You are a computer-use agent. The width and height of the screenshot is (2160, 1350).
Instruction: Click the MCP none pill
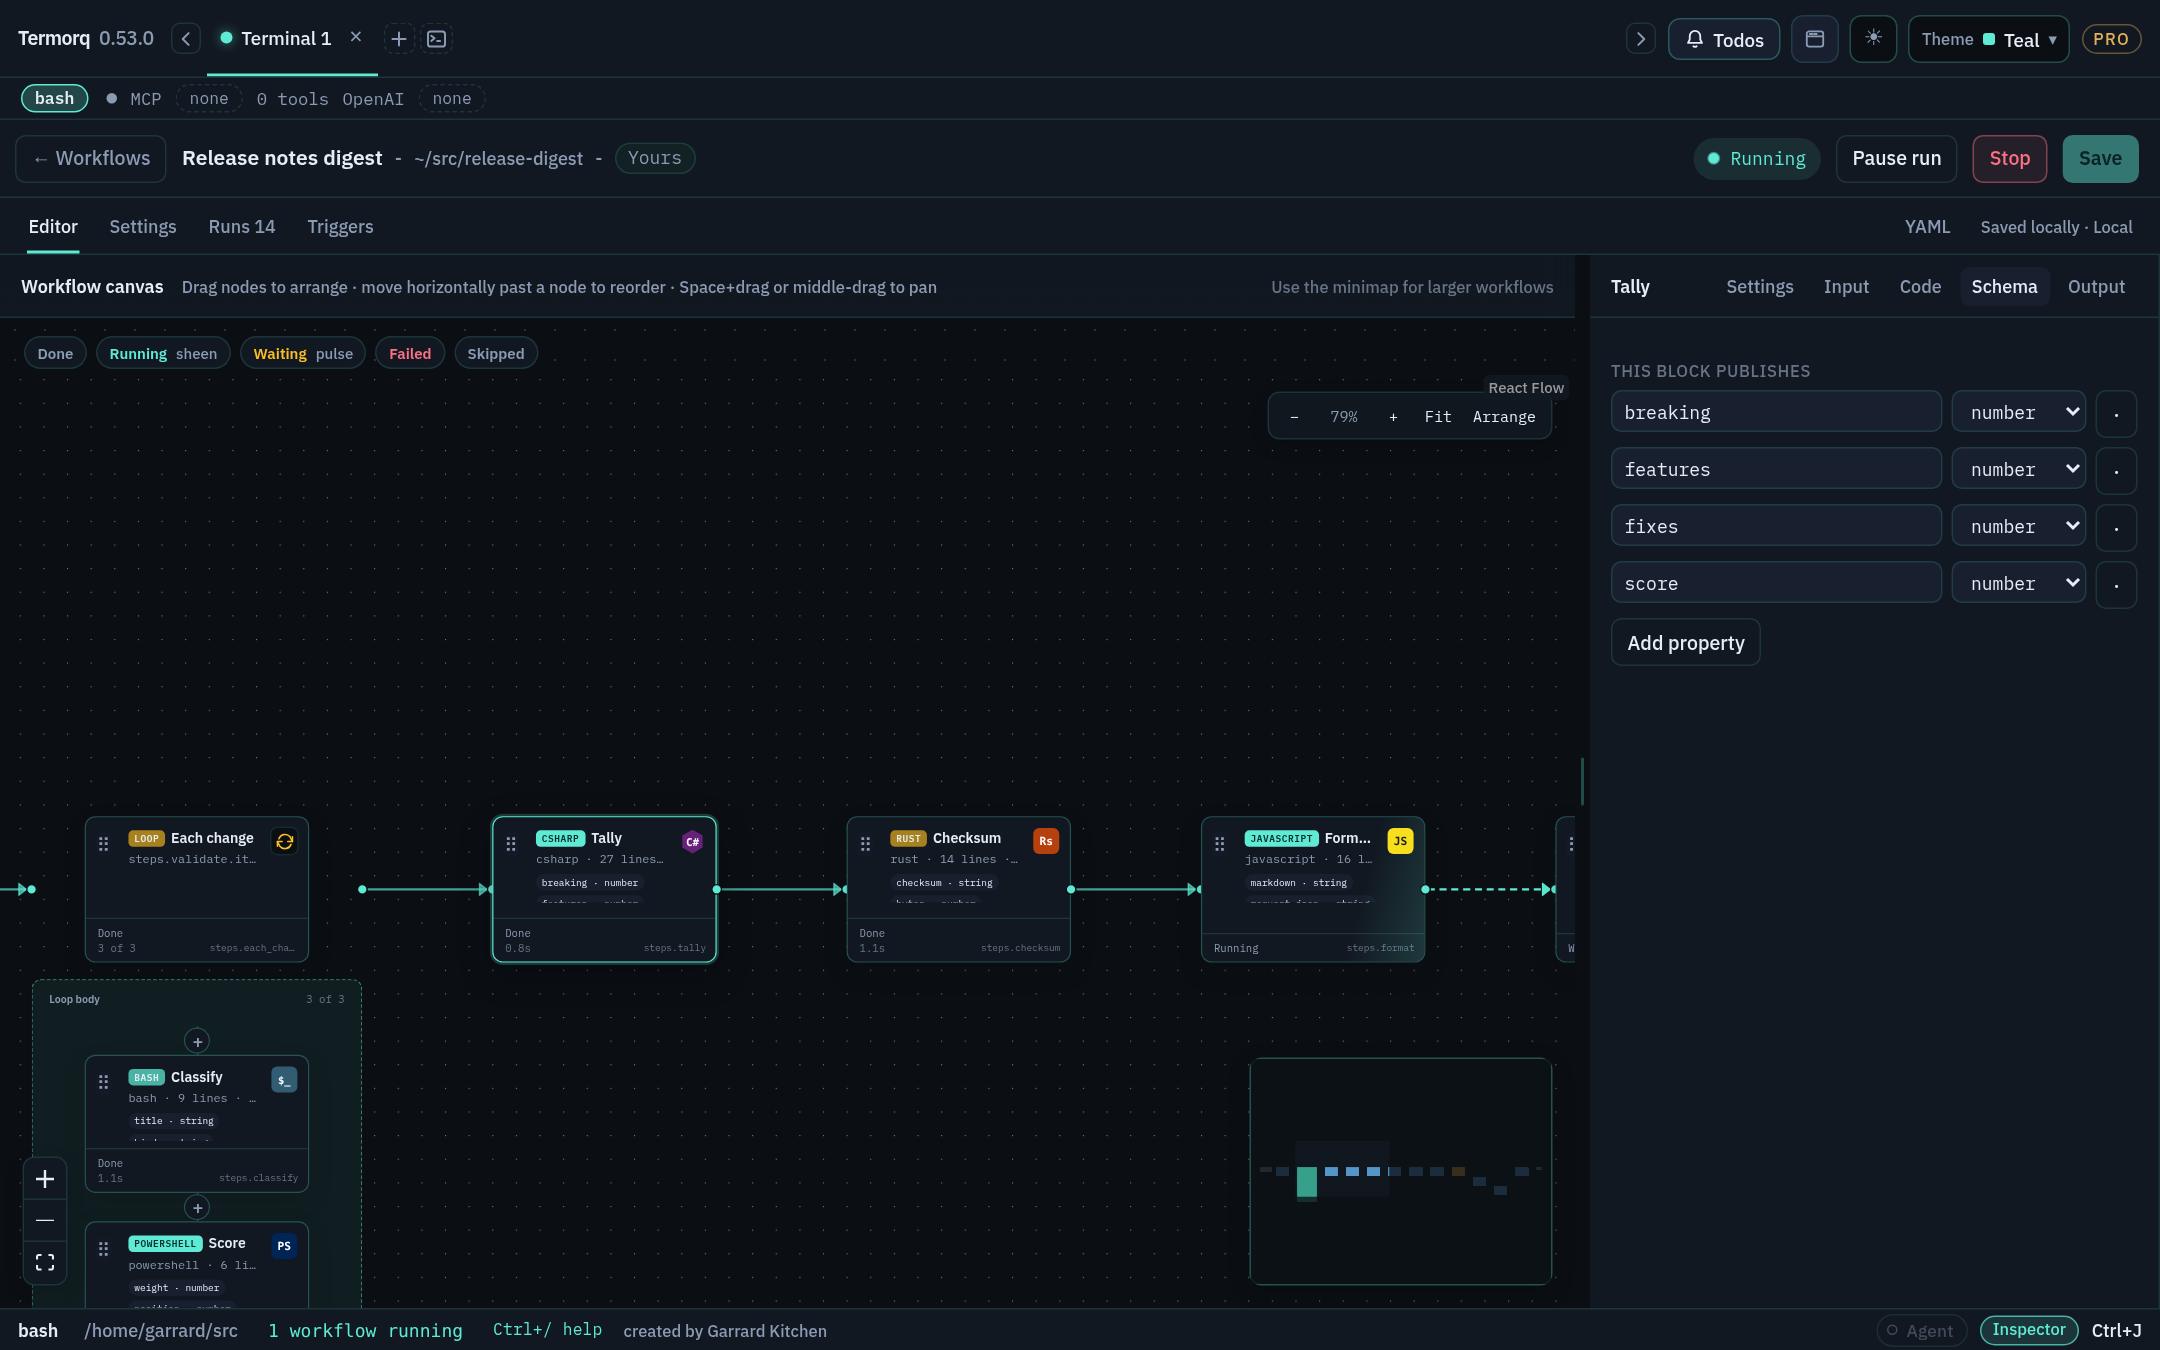[209, 98]
